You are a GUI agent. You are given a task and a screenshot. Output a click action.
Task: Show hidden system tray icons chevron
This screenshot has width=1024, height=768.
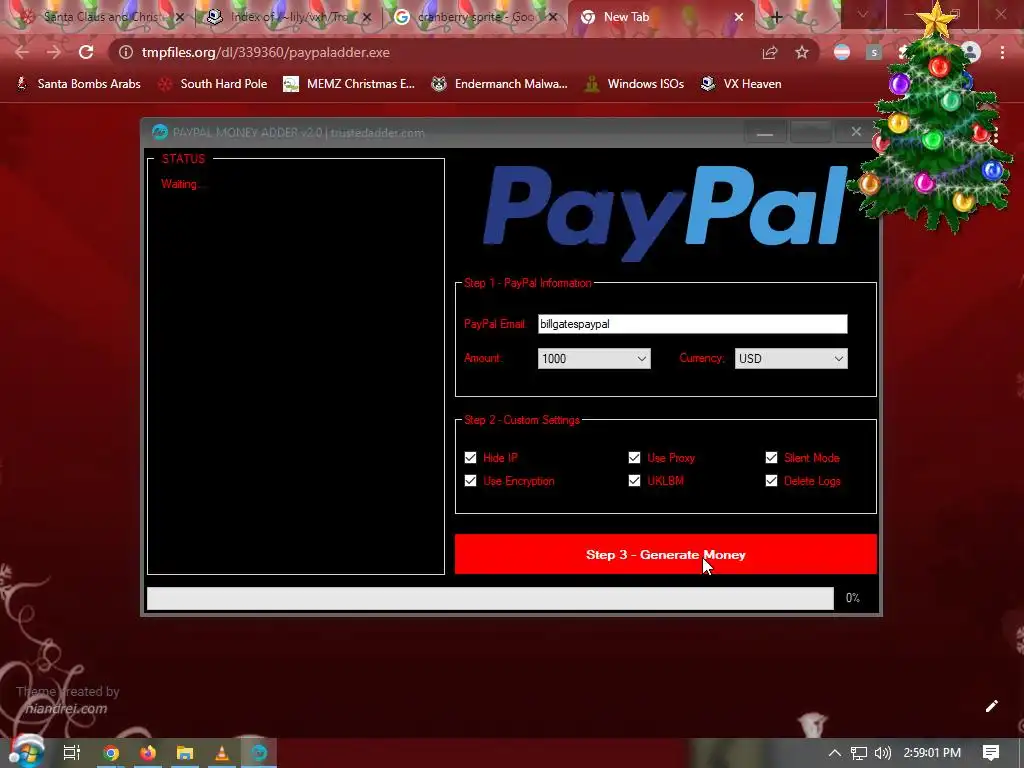tap(835, 753)
